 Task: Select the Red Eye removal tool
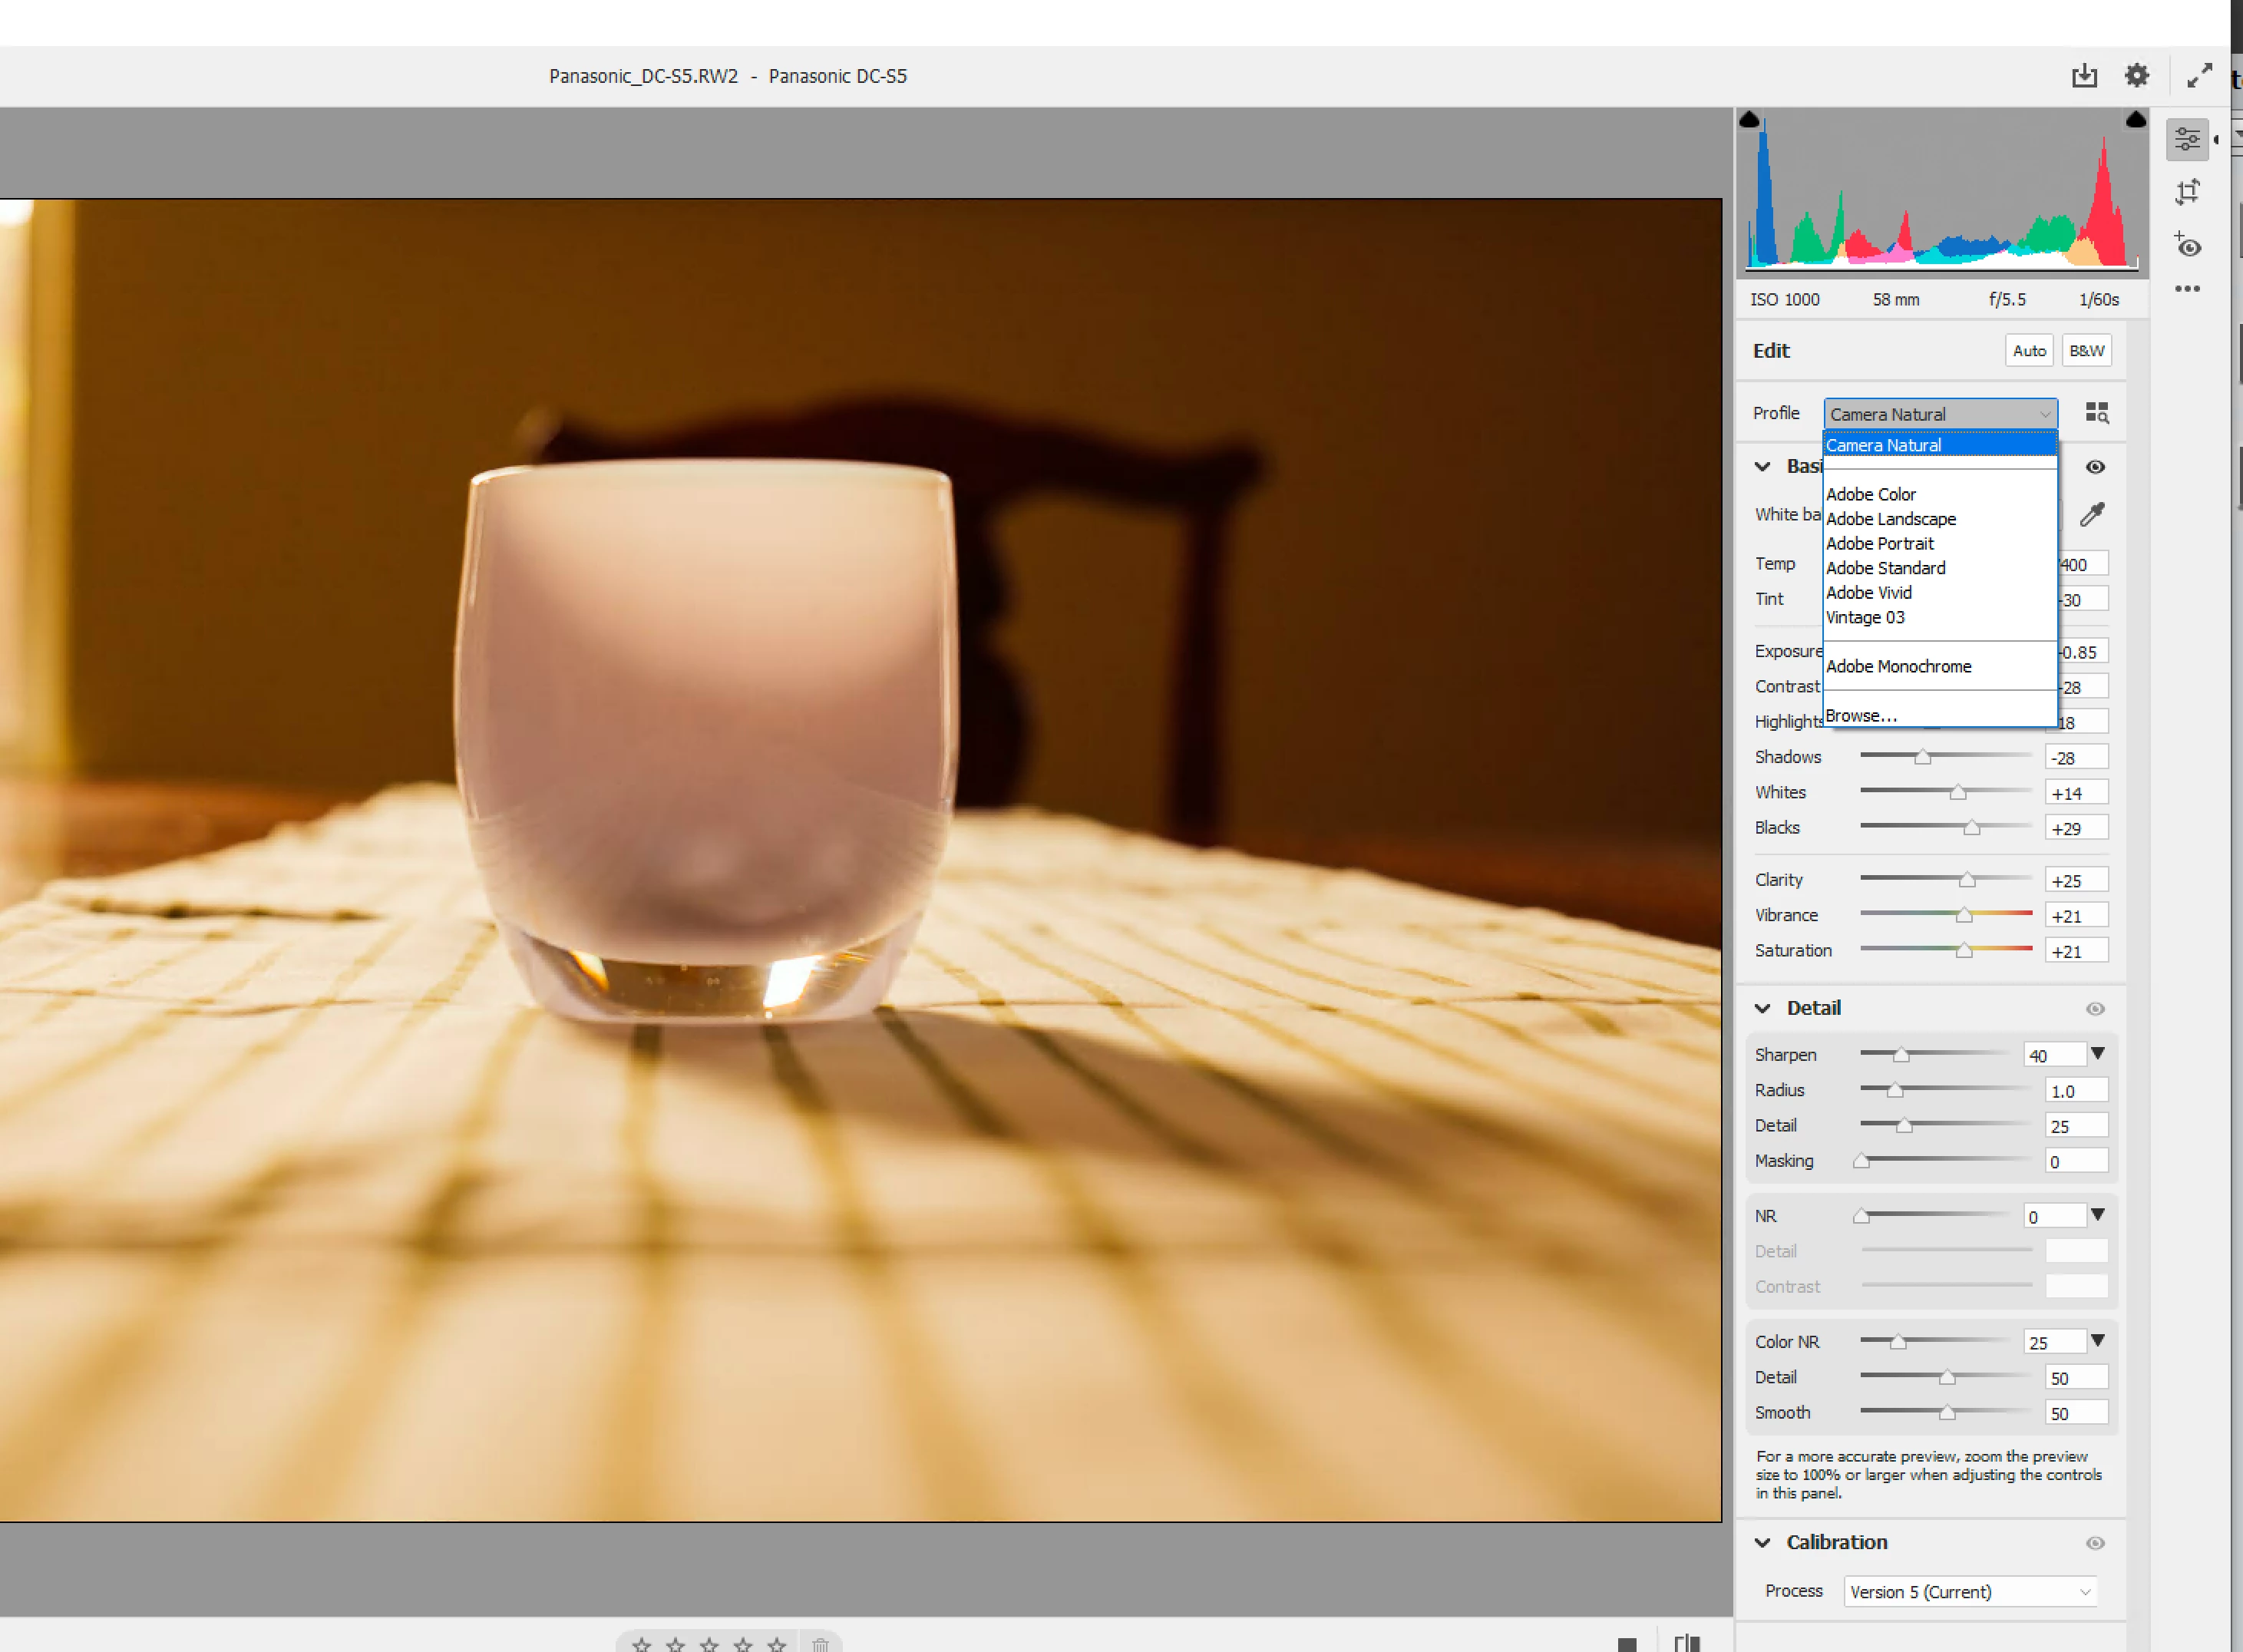tap(2187, 245)
